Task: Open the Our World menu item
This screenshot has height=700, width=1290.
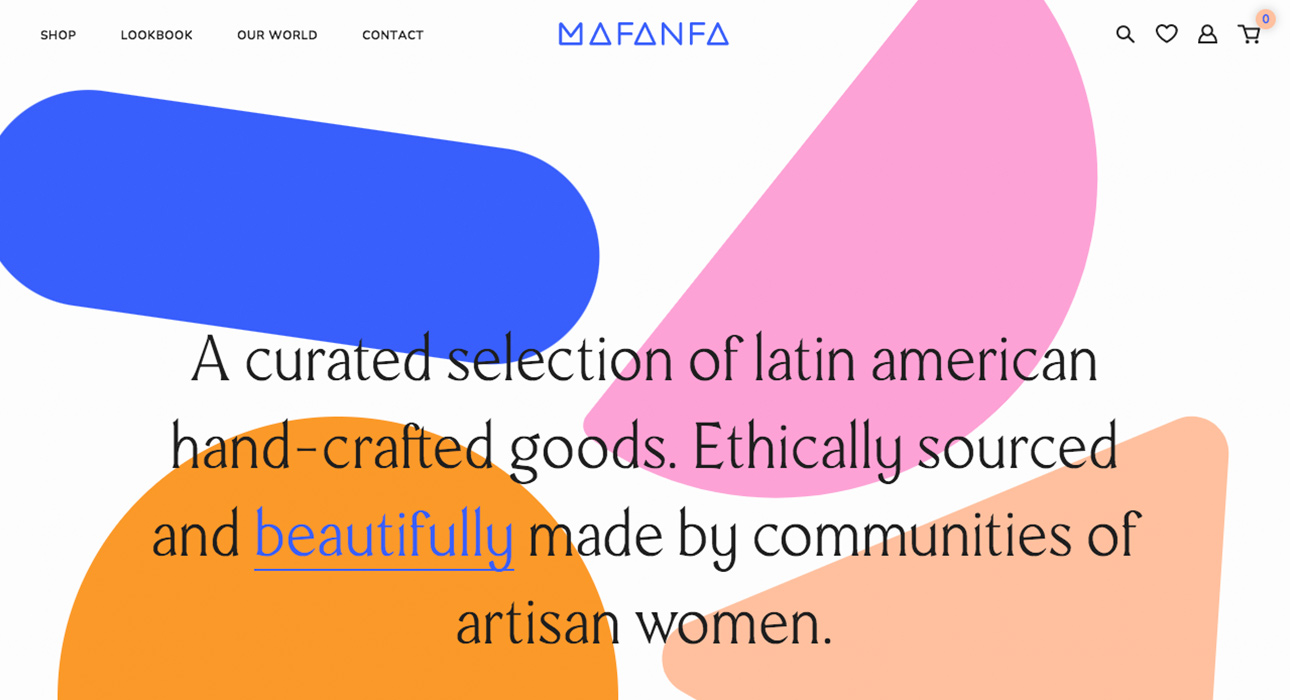Action: pos(277,35)
